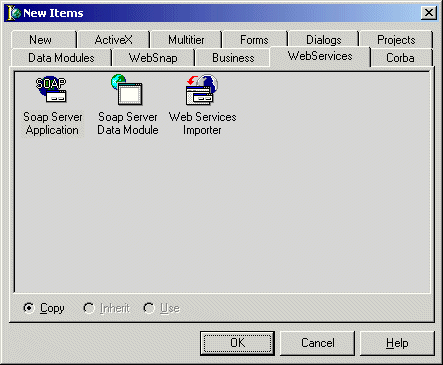Open the Multitier tab
Image resolution: width=443 pixels, height=365 pixels.
[x=186, y=40]
